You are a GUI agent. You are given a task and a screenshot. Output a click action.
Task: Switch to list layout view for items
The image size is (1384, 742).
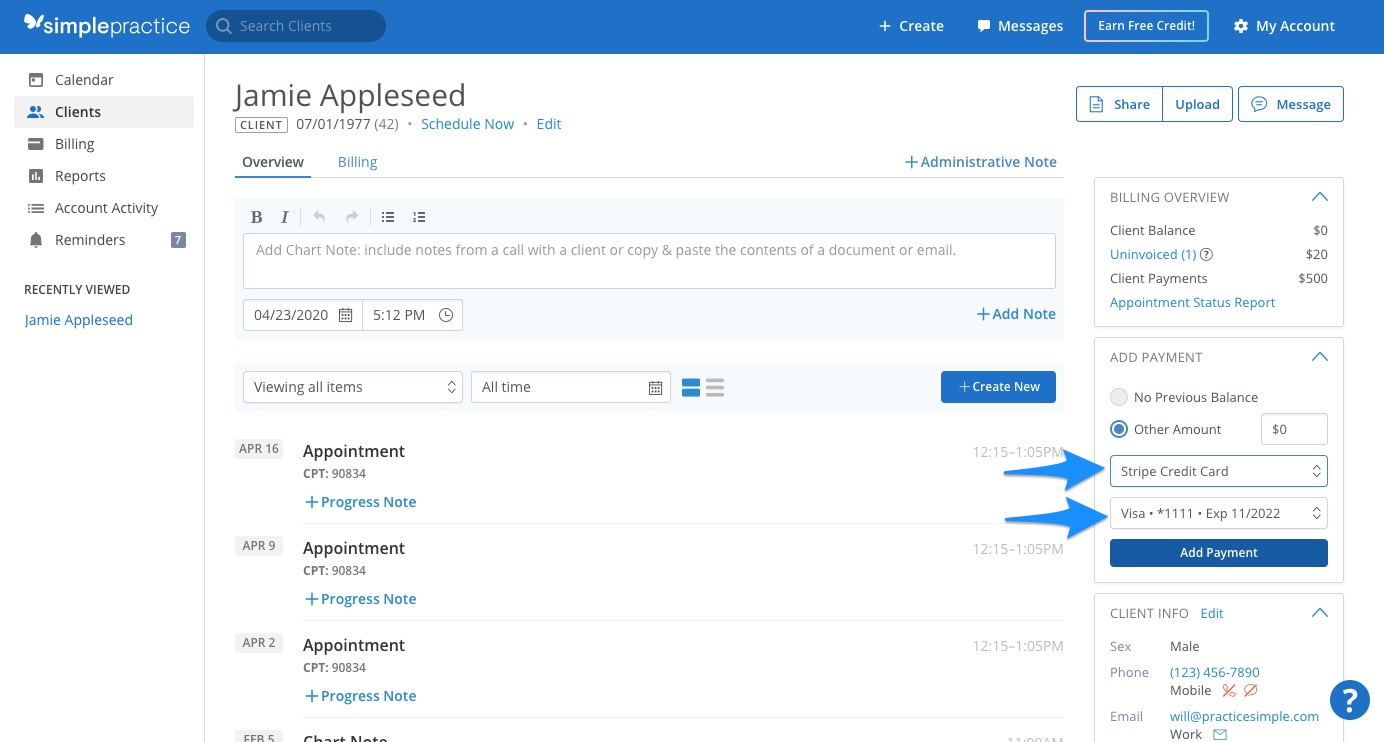pyautogui.click(x=716, y=387)
